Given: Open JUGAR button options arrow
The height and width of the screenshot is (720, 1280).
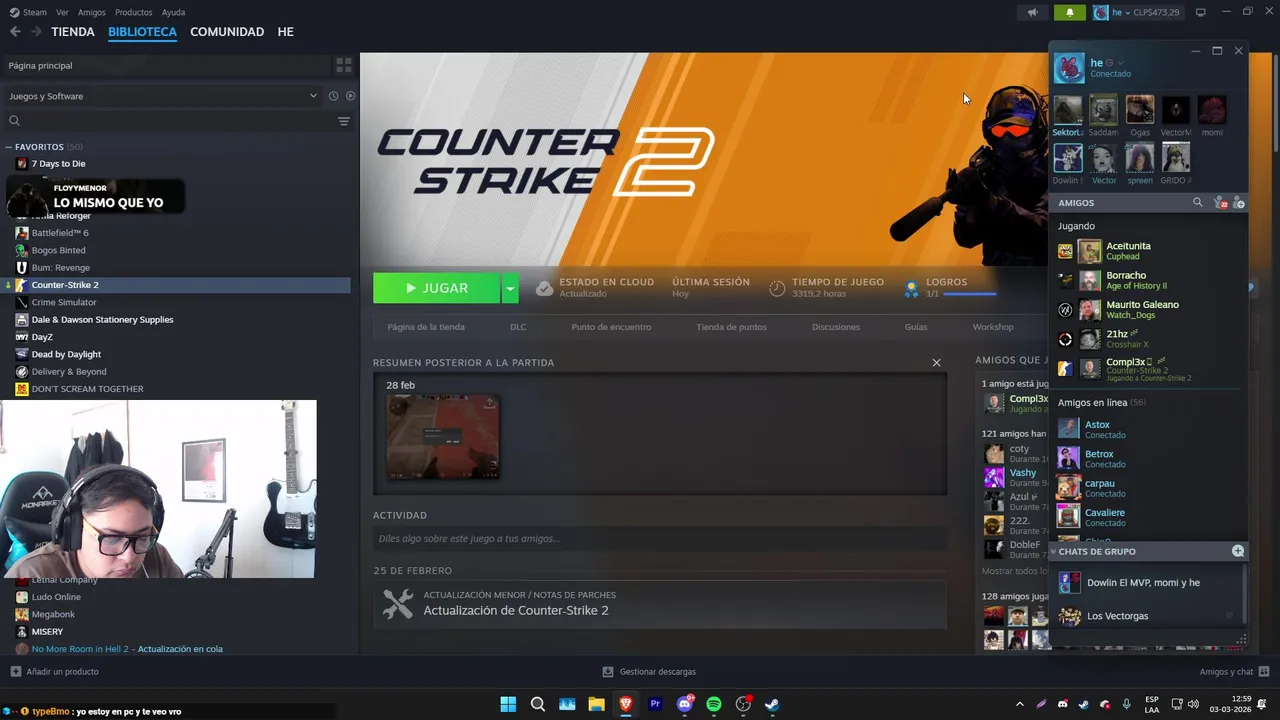Looking at the screenshot, I should pos(510,288).
